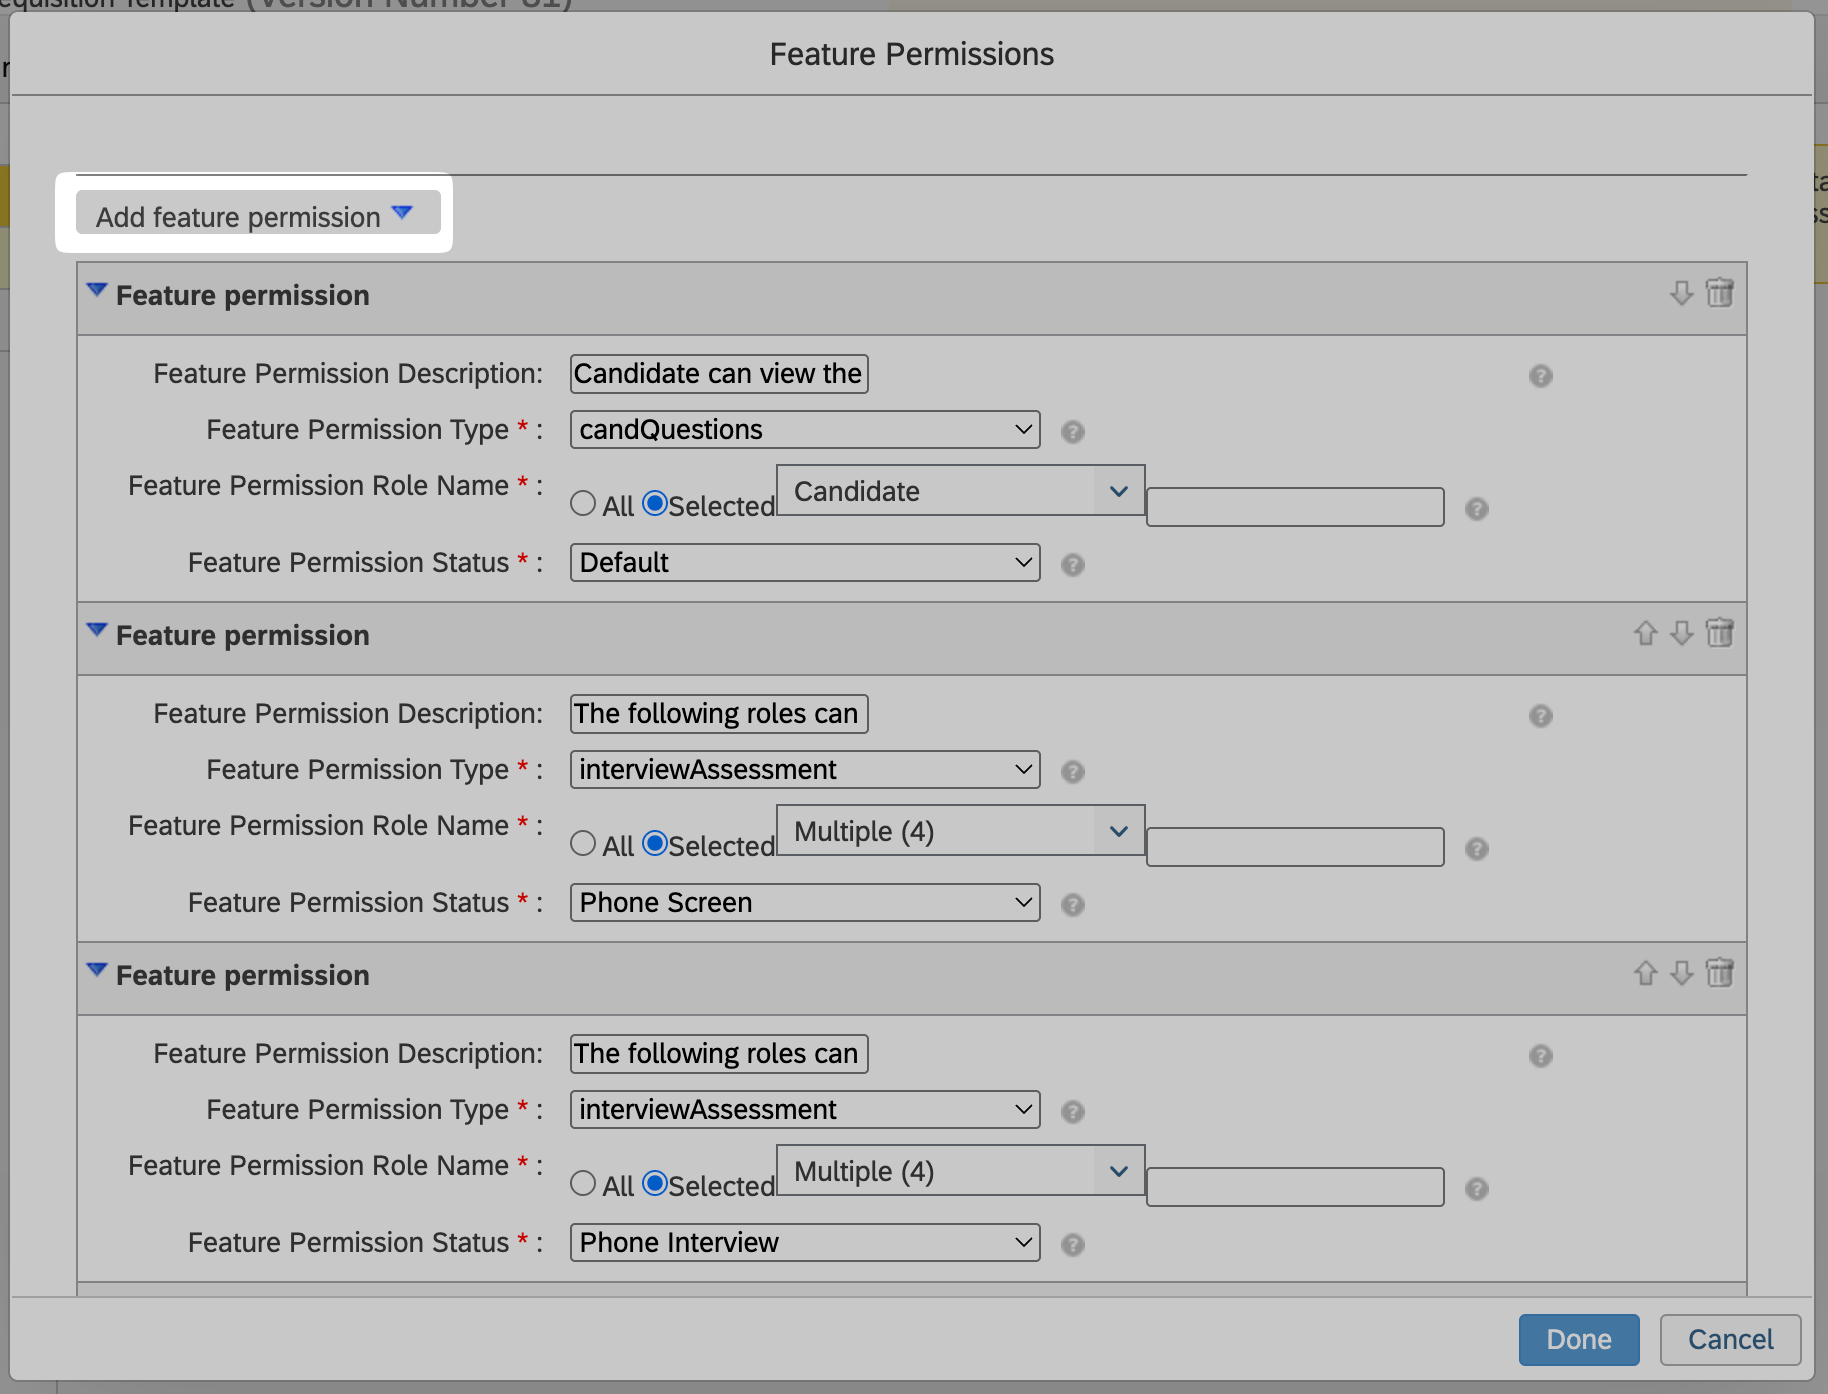1828x1394 pixels.
Task: Delete the Phone Interview feature permission
Action: [x=1720, y=973]
